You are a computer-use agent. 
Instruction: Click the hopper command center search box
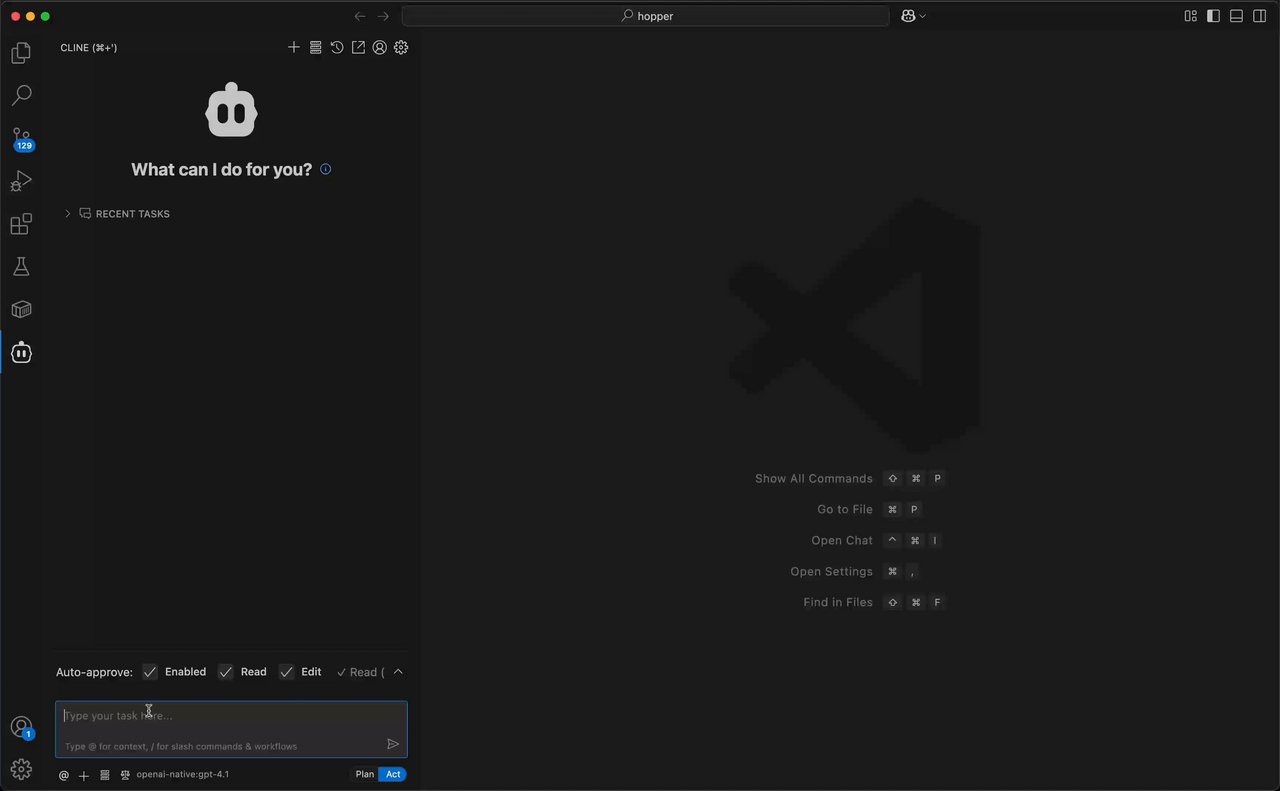click(x=646, y=16)
